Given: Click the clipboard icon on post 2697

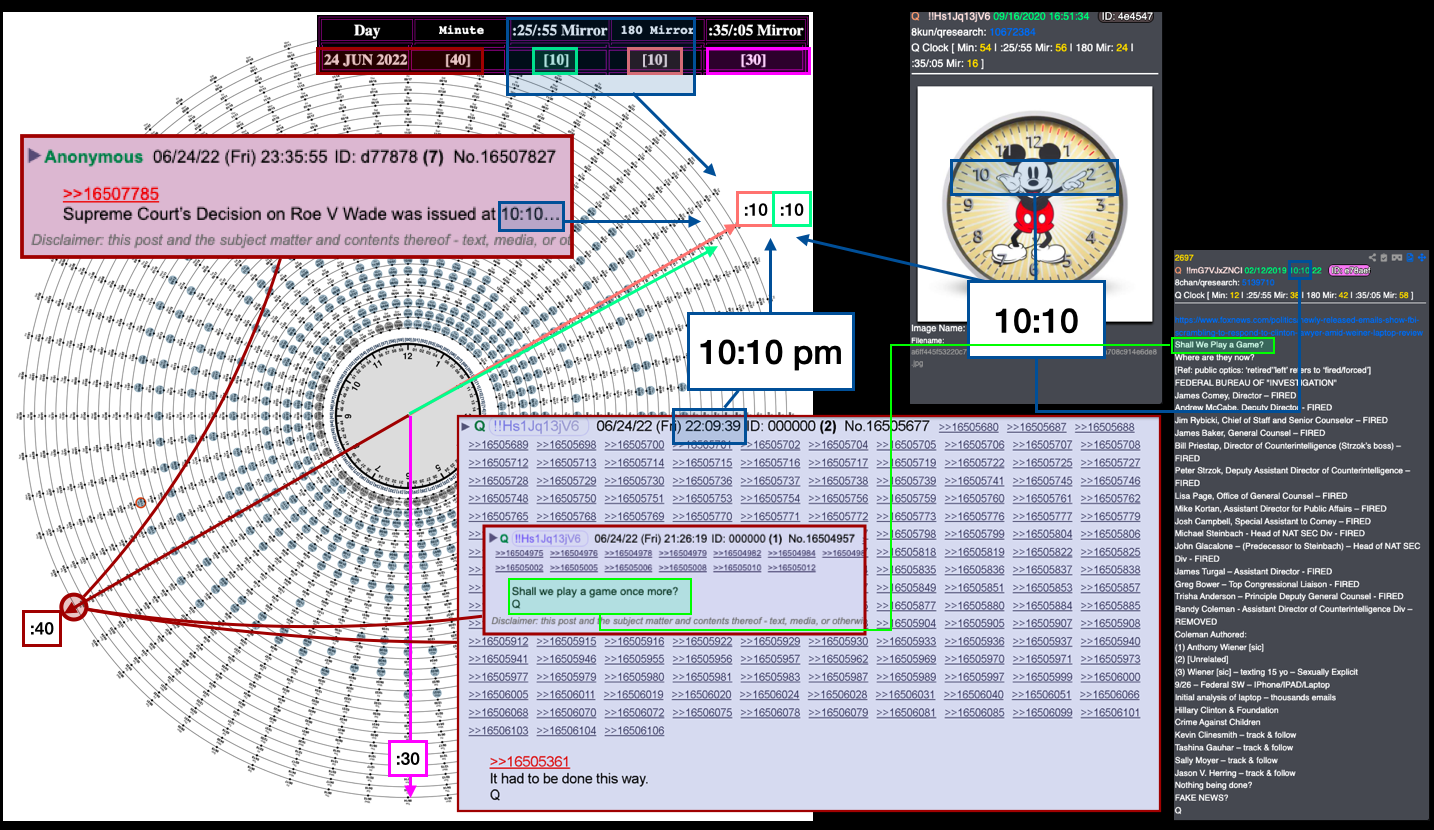Looking at the screenshot, I should (1384, 258).
